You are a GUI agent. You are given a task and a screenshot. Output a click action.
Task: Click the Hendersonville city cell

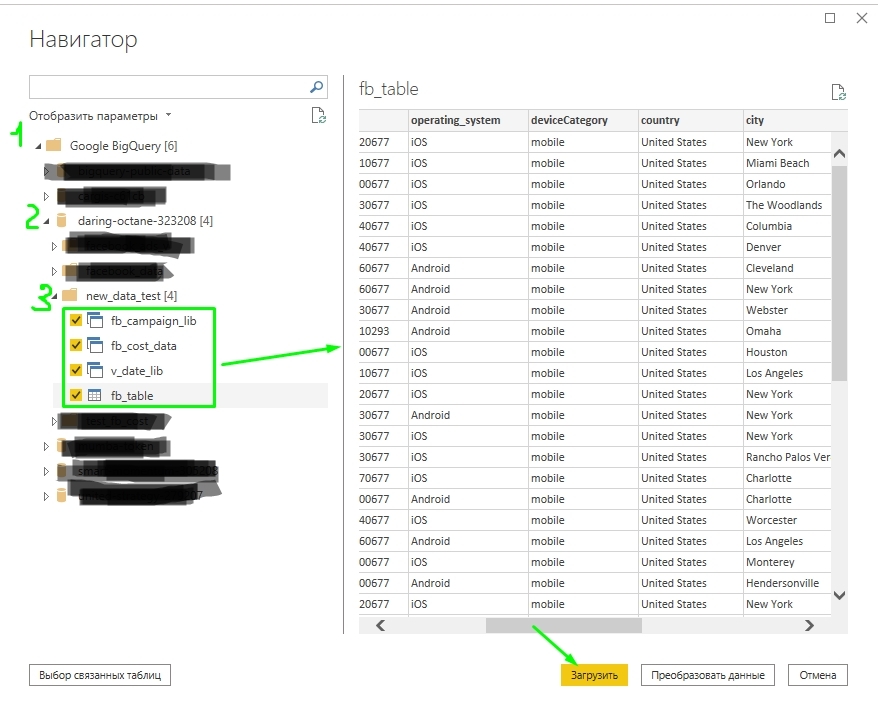(x=787, y=583)
